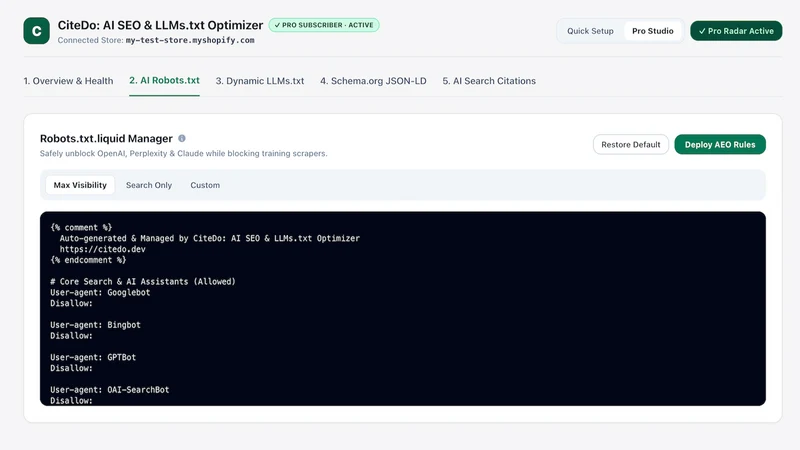Switch to 5. AI Search Citations tab

pyautogui.click(x=489, y=81)
